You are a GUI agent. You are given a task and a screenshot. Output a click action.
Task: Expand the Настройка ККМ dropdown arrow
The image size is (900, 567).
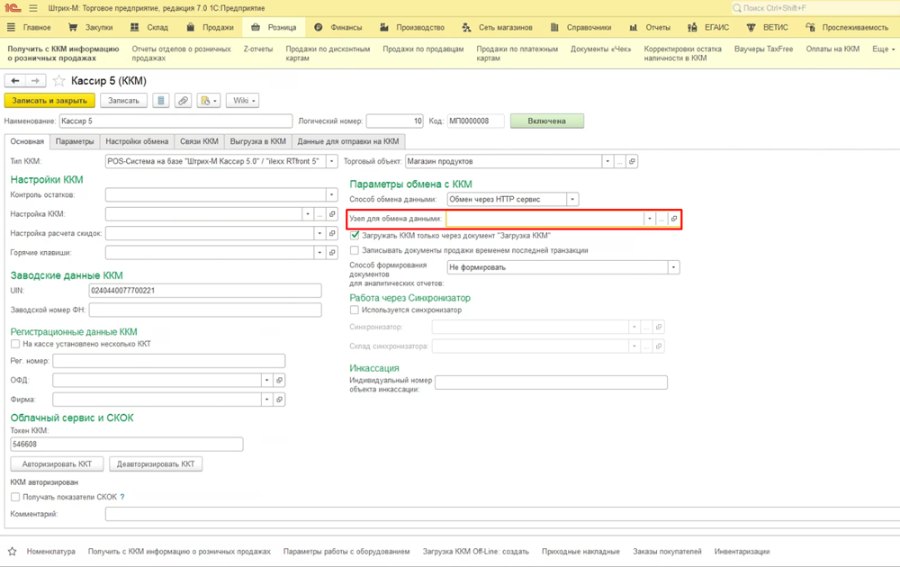pyautogui.click(x=308, y=214)
